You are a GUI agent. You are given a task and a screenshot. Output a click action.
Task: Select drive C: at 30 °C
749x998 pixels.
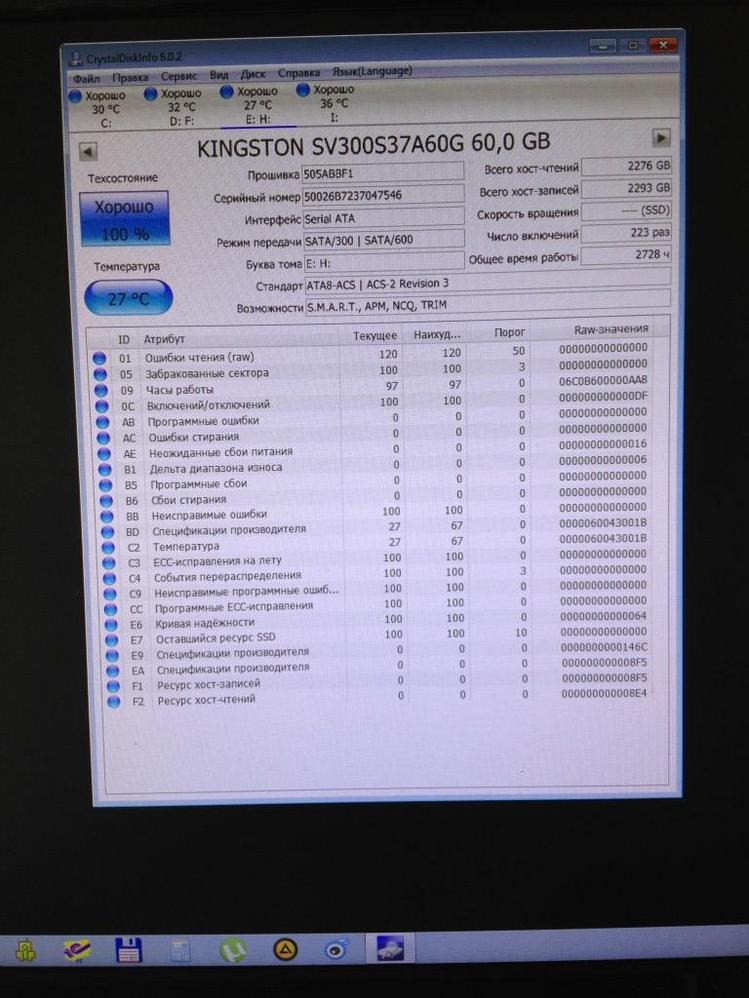tap(97, 109)
